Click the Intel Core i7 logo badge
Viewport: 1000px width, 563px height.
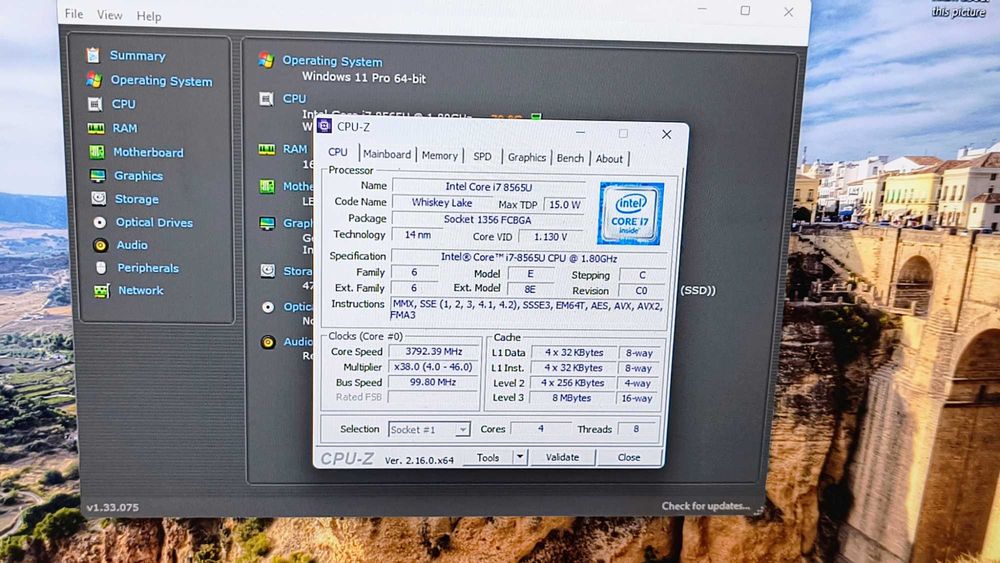tap(630, 213)
